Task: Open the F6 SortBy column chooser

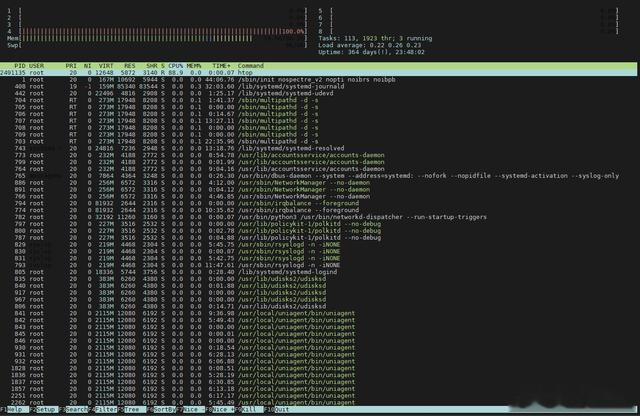Action: click(161, 409)
